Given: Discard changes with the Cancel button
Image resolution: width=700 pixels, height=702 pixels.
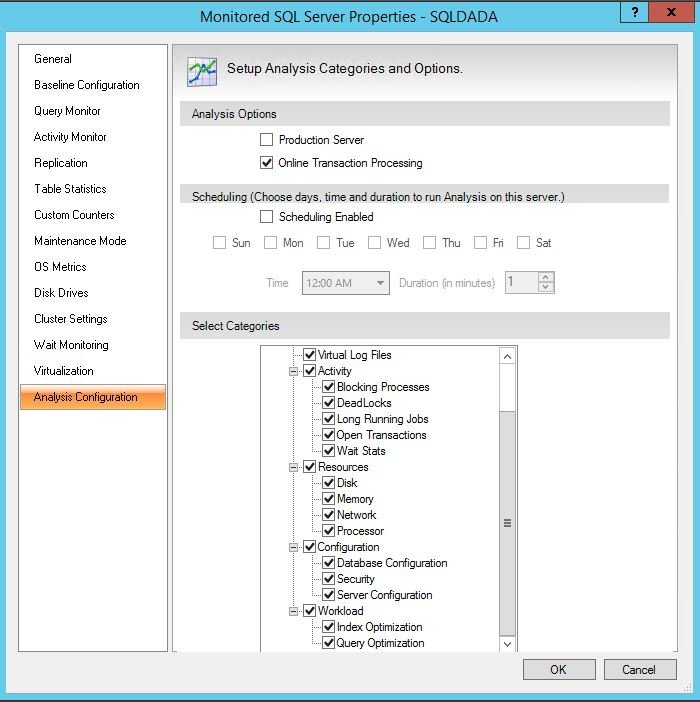Looking at the screenshot, I should [x=640, y=669].
